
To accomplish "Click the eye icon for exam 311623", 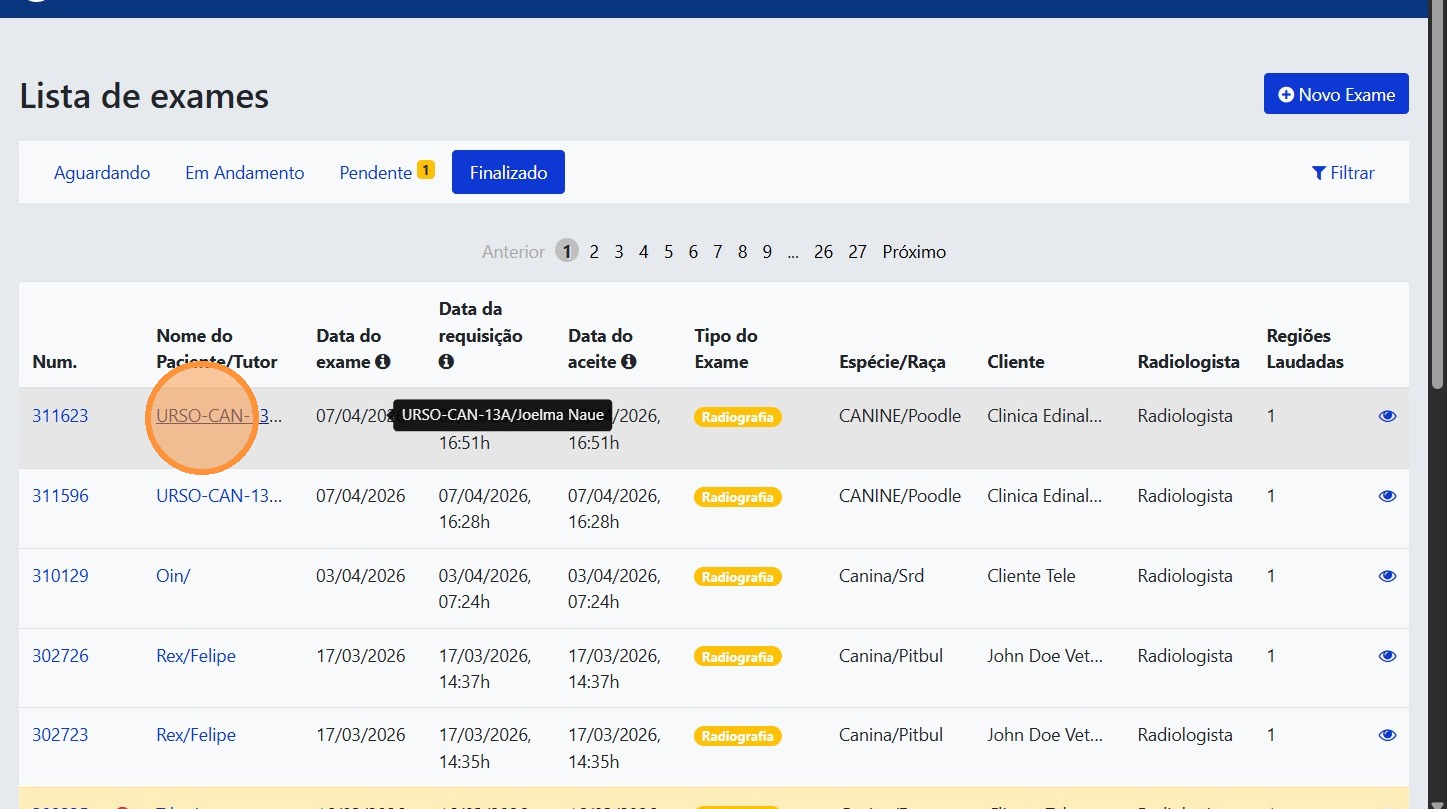I will 1387,416.
